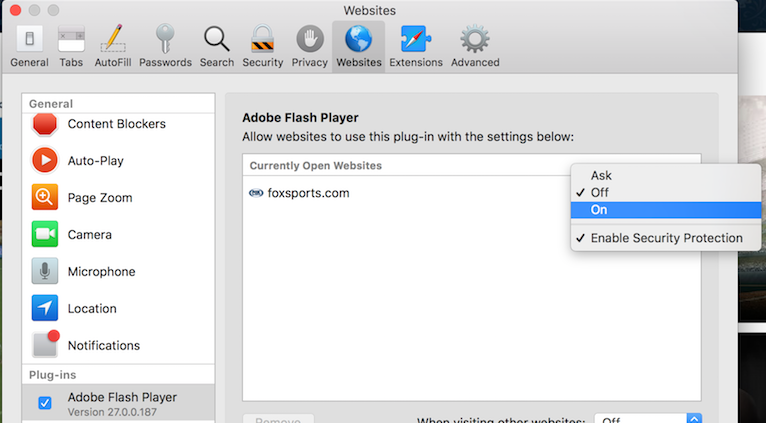This screenshot has height=423, width=766.
Task: Select Page Zoom in the sidebar
Action: point(118,197)
